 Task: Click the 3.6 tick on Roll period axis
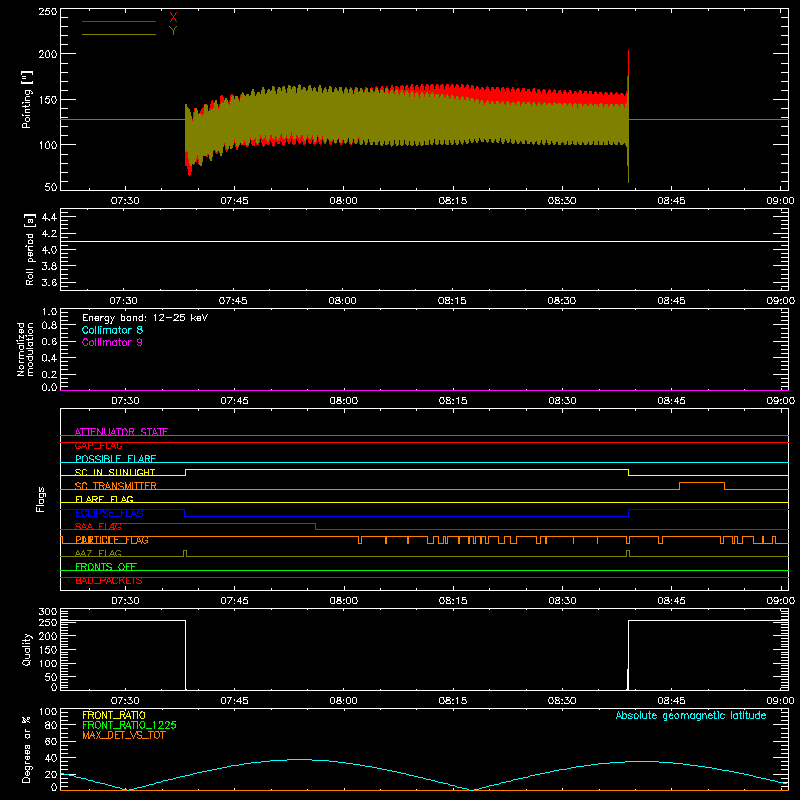point(49,283)
